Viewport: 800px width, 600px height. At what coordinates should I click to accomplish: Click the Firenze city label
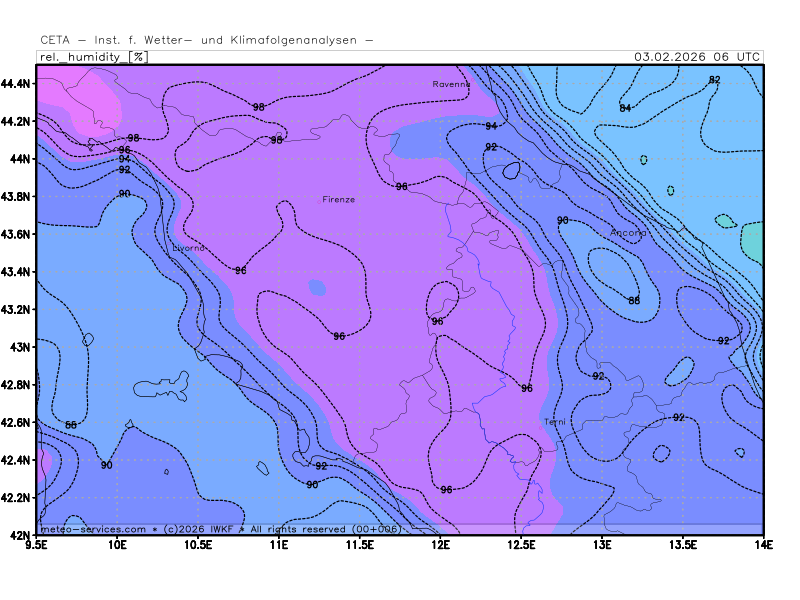tap(338, 200)
